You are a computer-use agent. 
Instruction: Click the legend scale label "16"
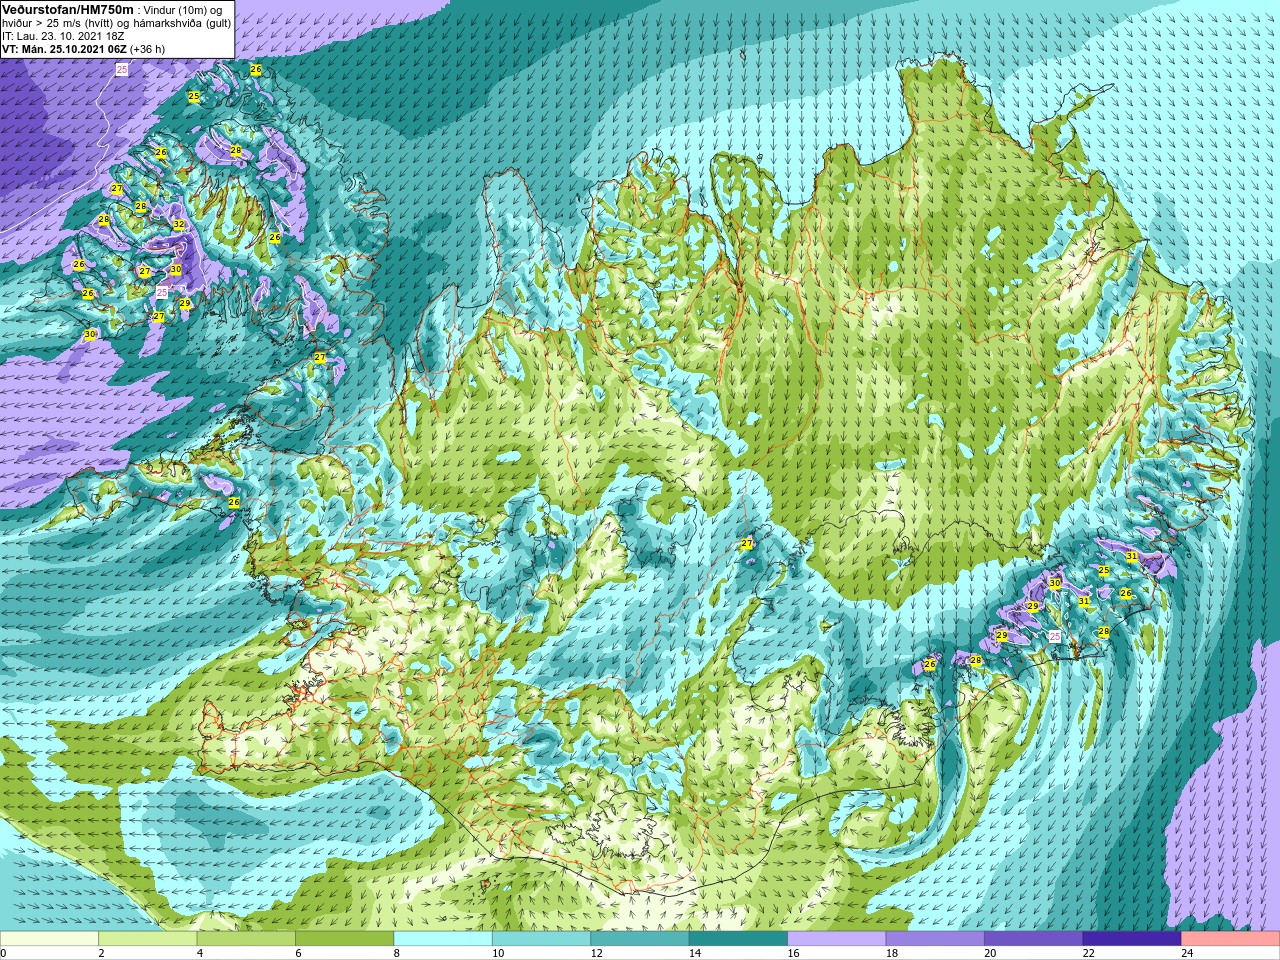tap(793, 953)
